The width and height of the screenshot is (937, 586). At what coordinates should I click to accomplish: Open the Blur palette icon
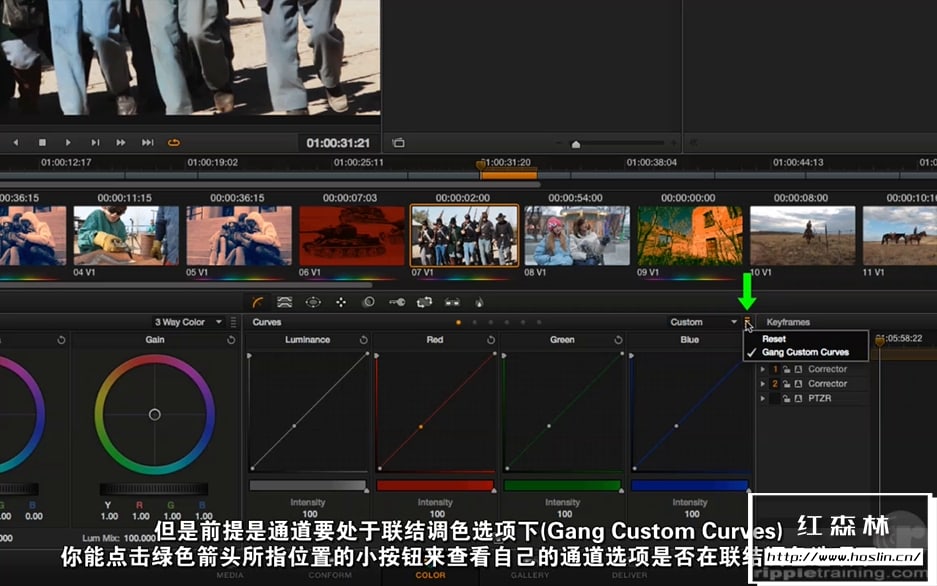[369, 302]
